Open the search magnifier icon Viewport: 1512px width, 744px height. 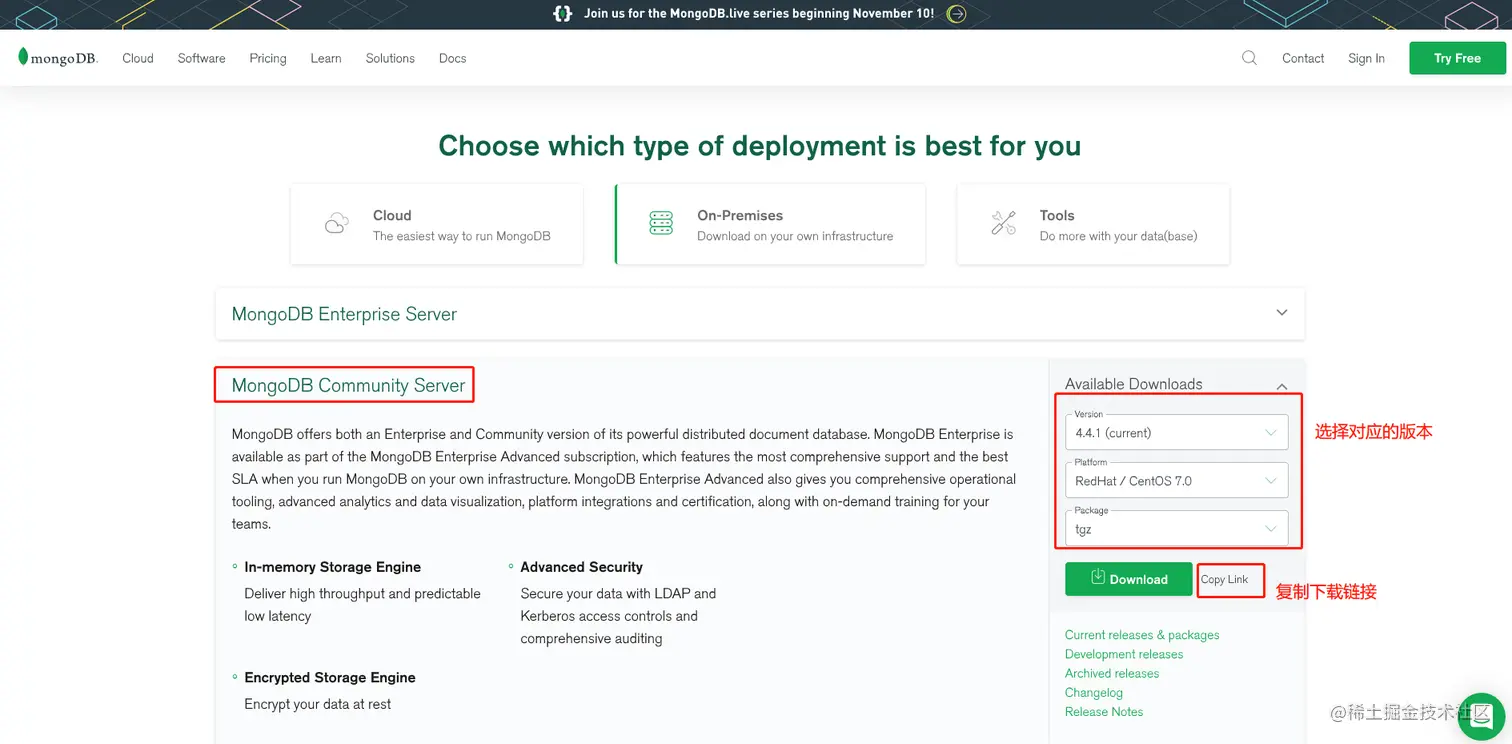coord(1249,58)
